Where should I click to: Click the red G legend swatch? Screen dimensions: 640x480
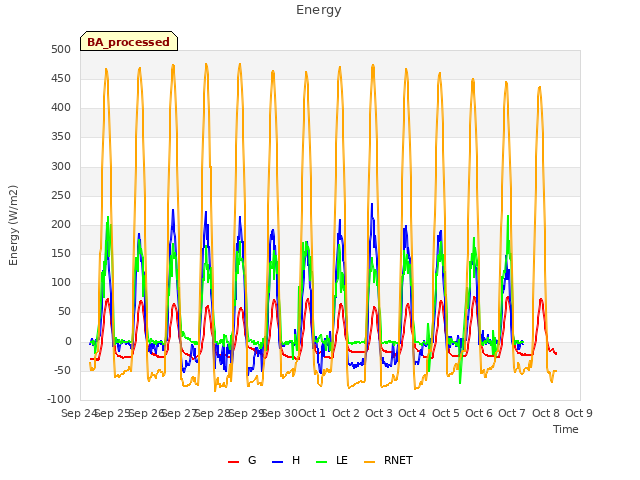click(233, 462)
